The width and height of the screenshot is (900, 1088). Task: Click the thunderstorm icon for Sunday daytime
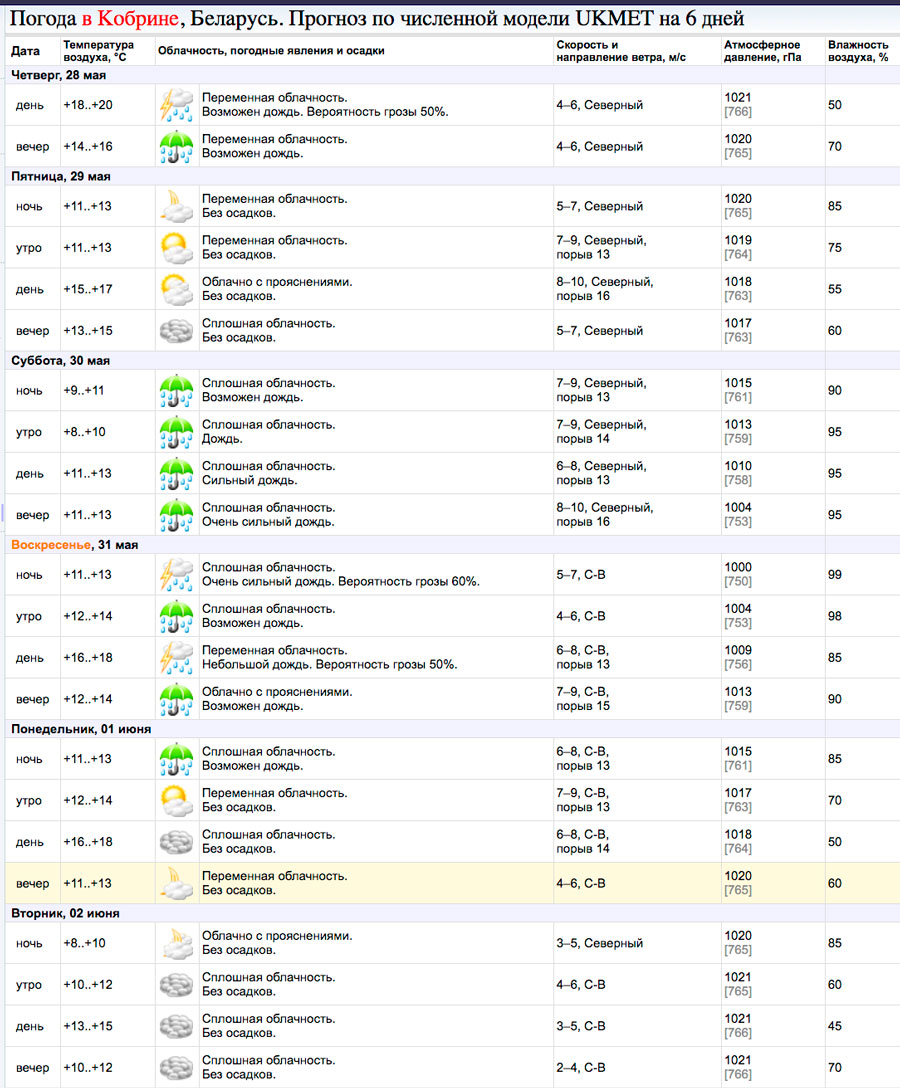coord(177,658)
